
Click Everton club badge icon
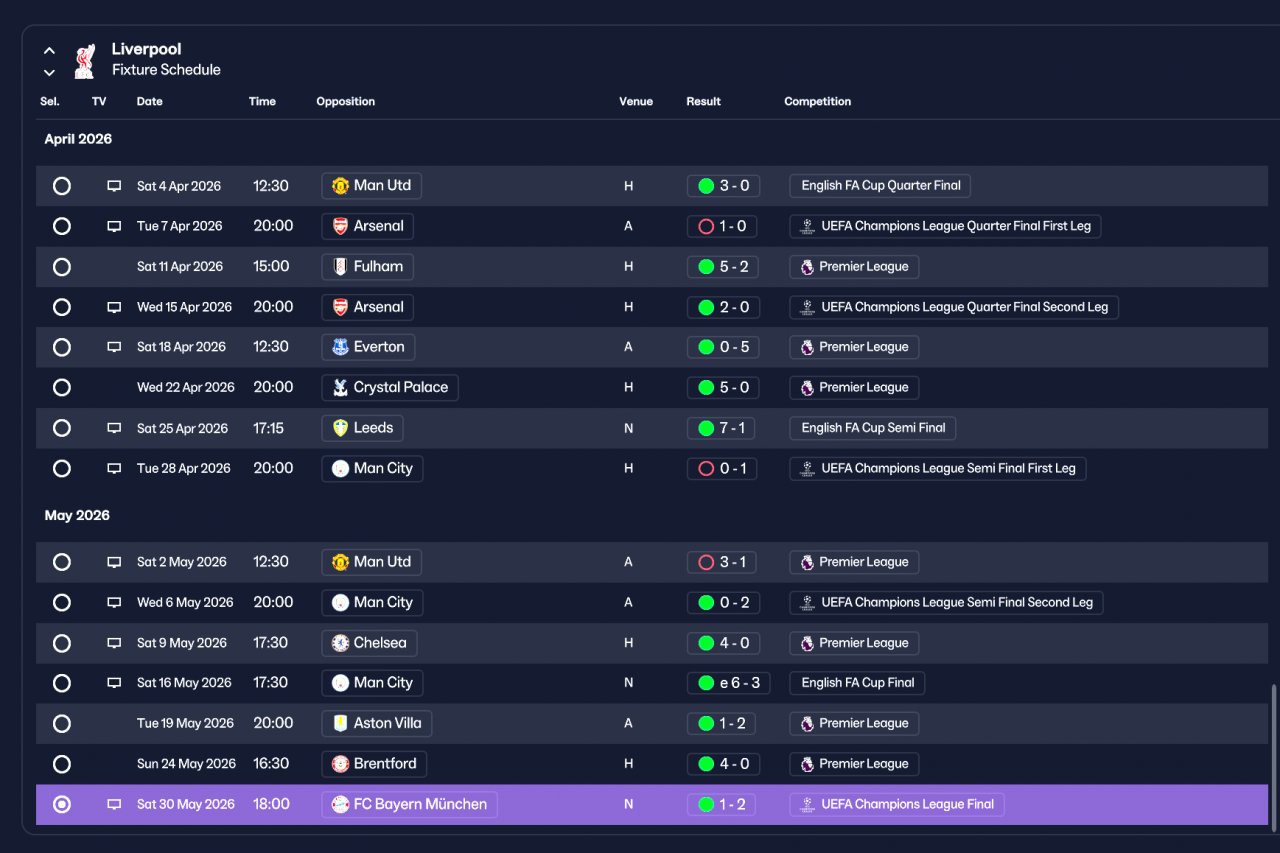[341, 347]
